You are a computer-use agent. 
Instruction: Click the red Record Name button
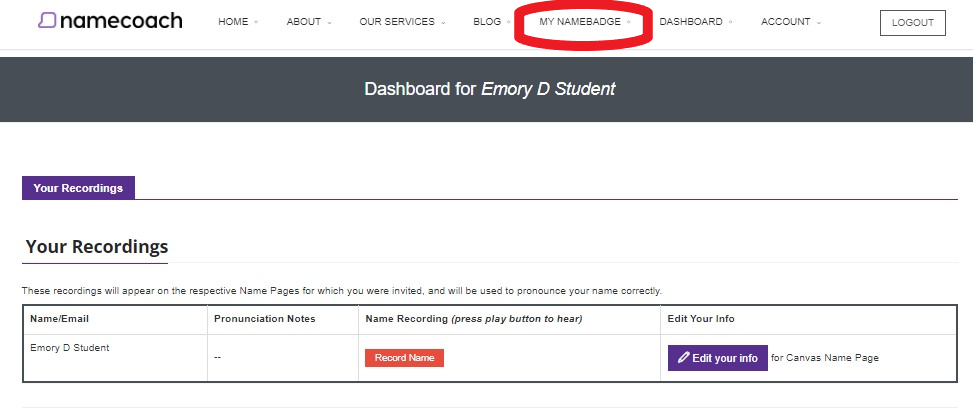(405, 358)
